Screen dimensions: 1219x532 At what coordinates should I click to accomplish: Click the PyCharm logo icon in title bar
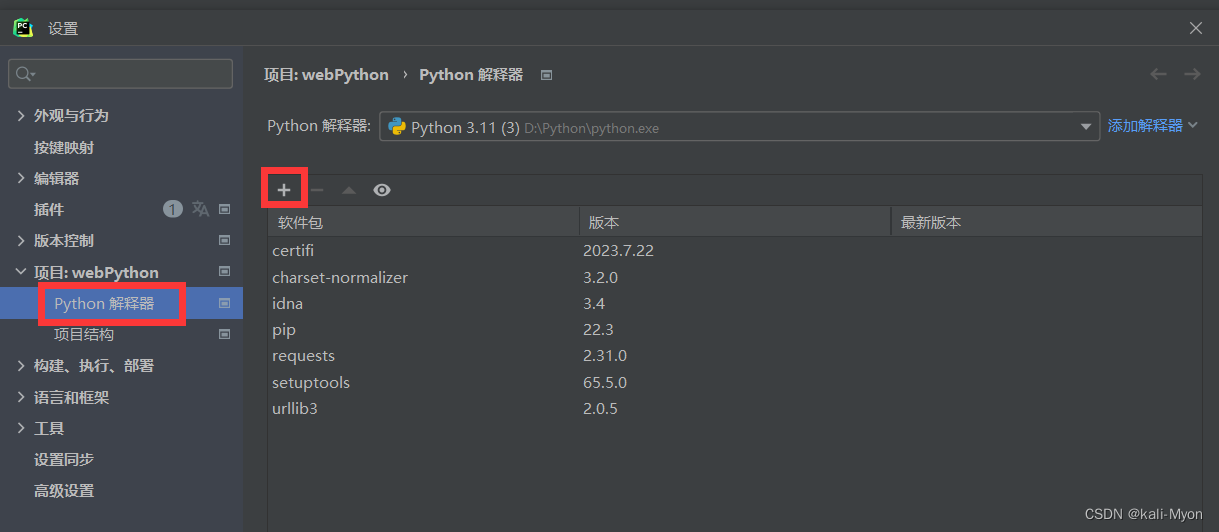click(23, 28)
